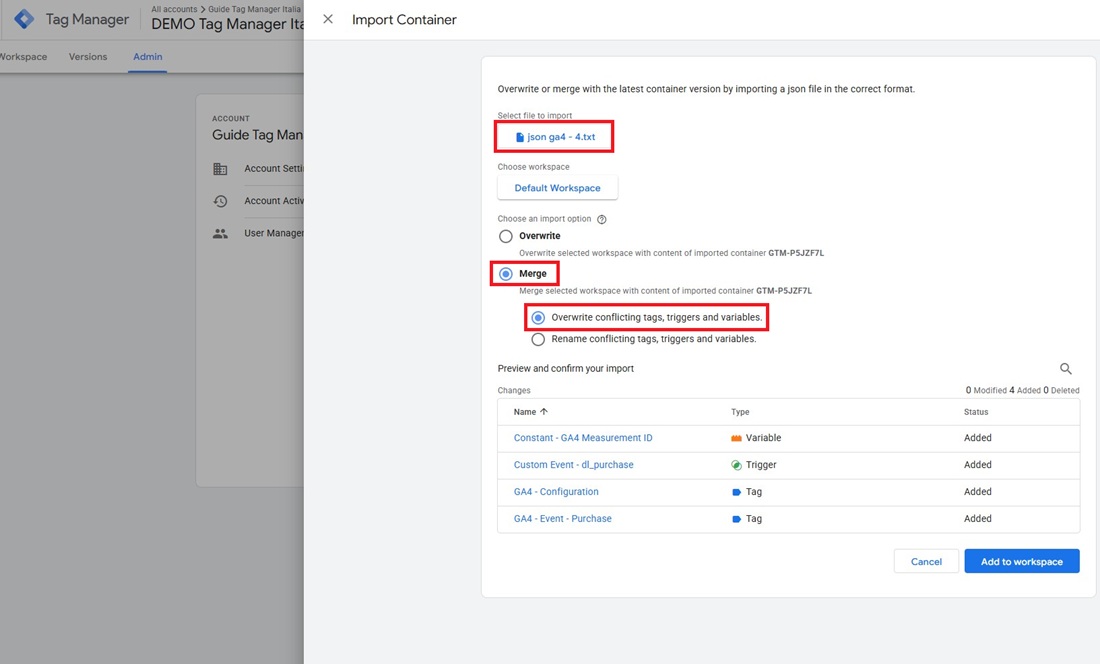Open GA4 - Configuration link

click(x=556, y=492)
